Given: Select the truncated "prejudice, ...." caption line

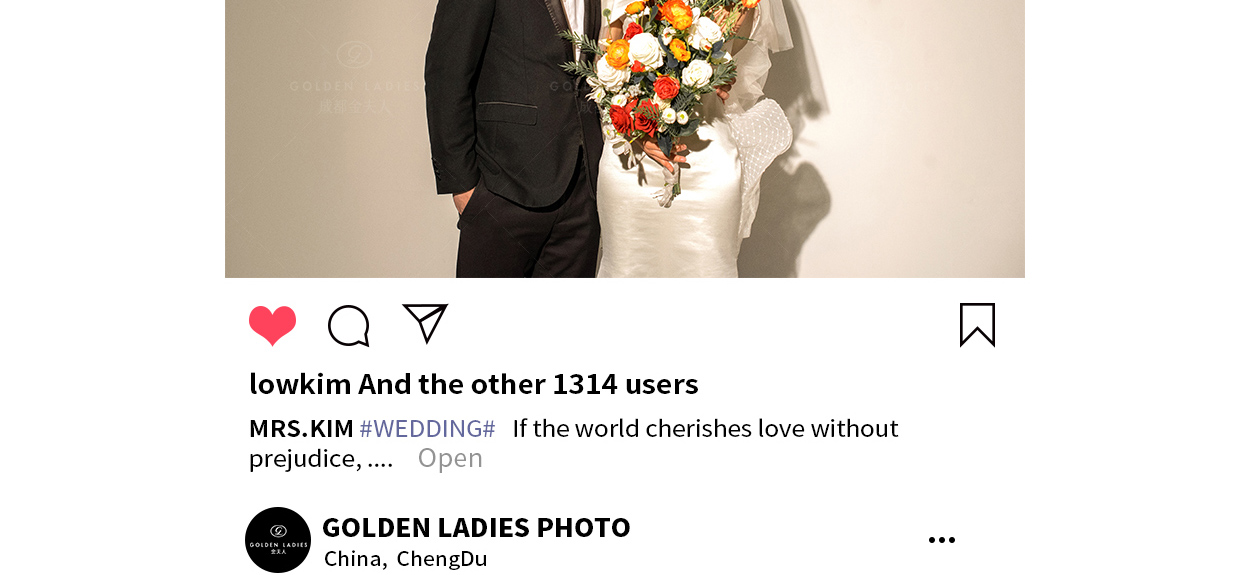Looking at the screenshot, I should tap(321, 459).
